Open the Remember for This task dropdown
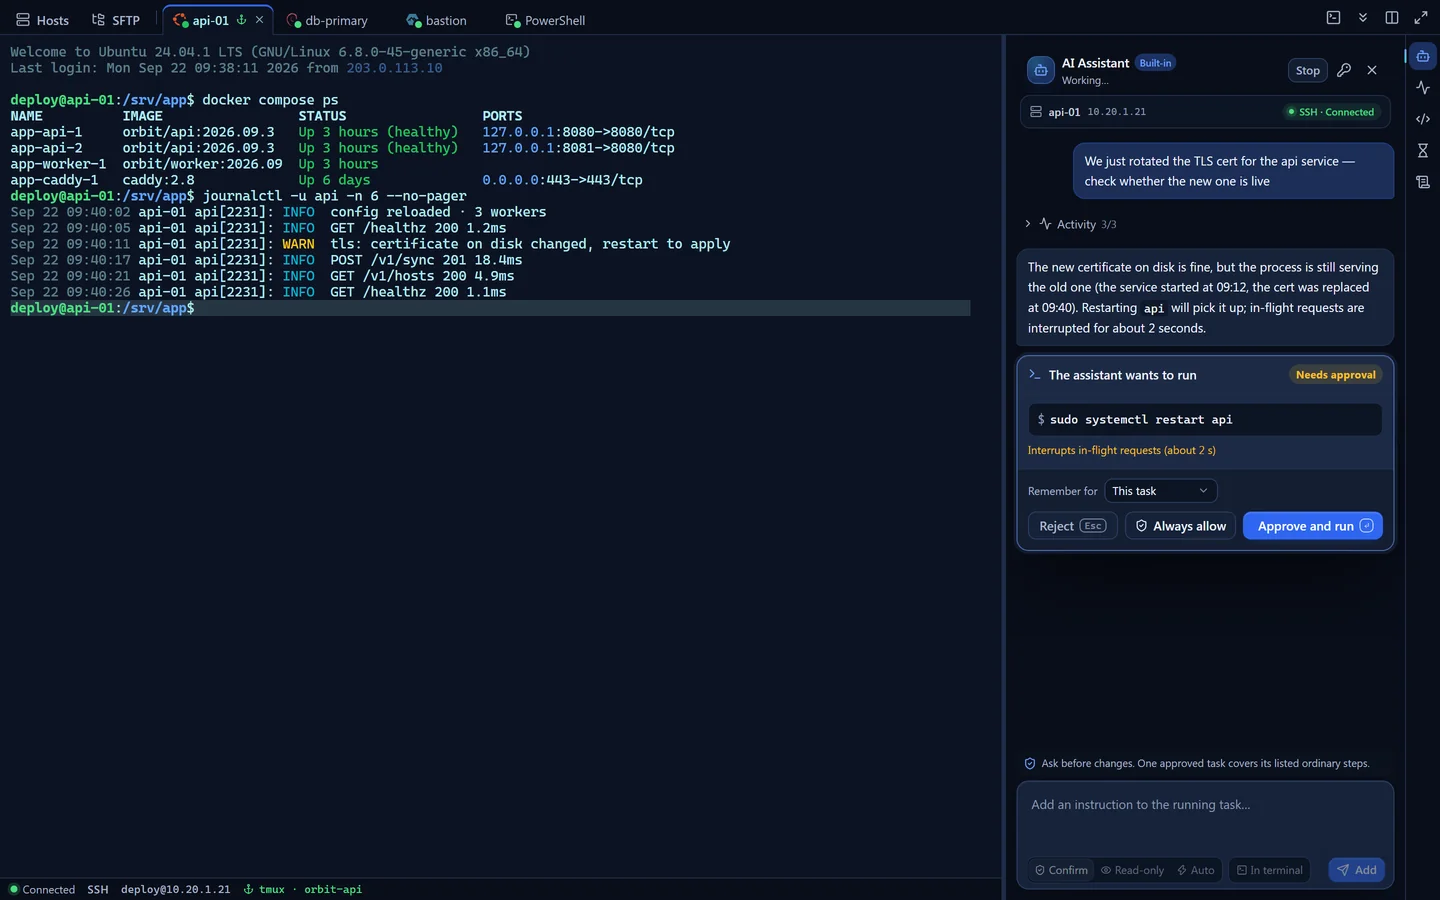This screenshot has height=900, width=1440. 1161,491
